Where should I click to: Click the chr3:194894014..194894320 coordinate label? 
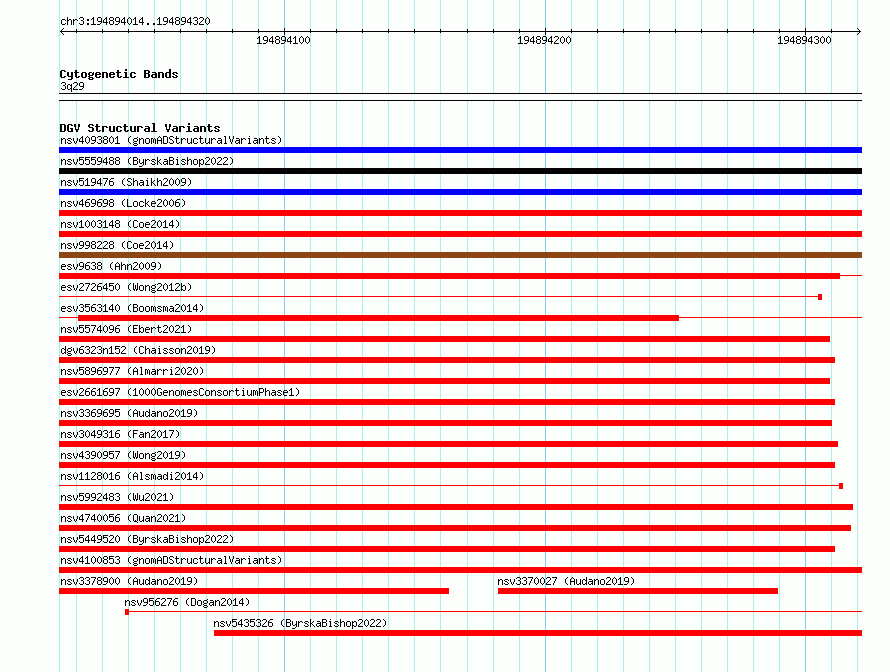pyautogui.click(x=135, y=21)
